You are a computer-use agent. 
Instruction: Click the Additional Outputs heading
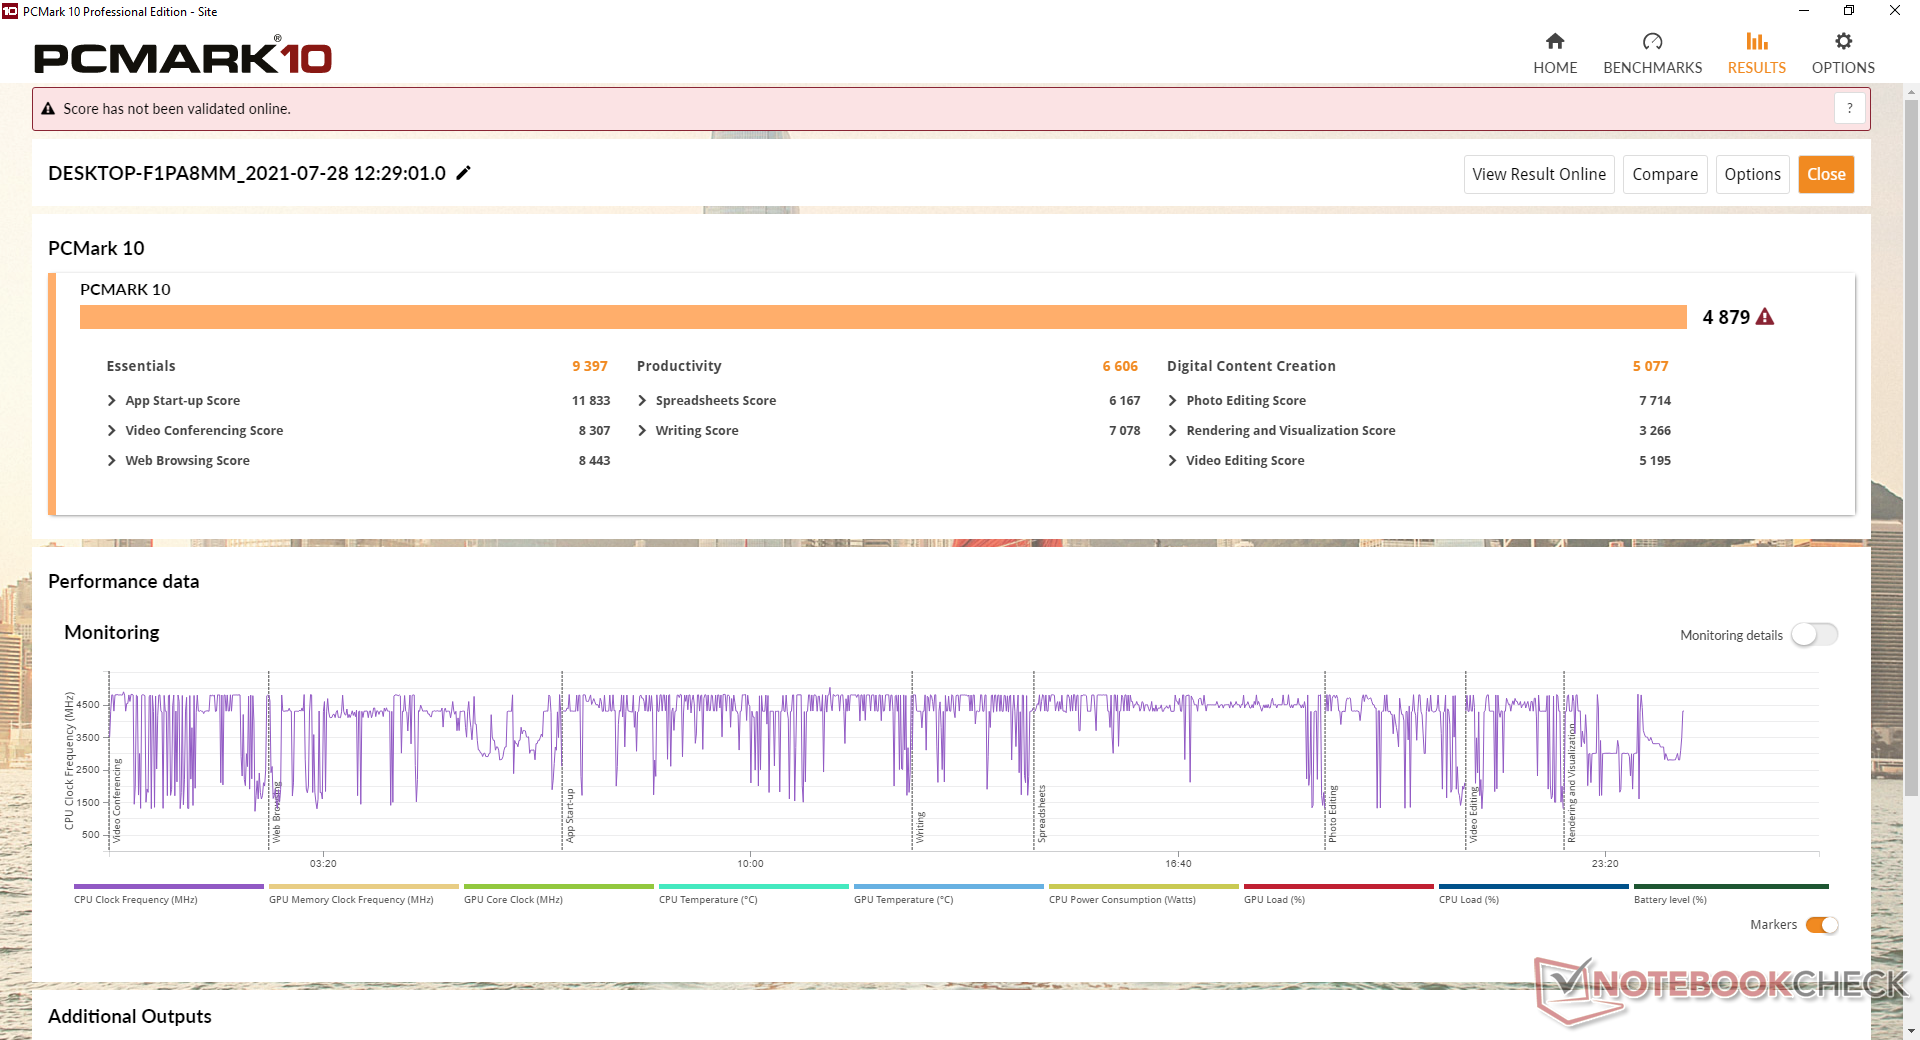point(130,1016)
